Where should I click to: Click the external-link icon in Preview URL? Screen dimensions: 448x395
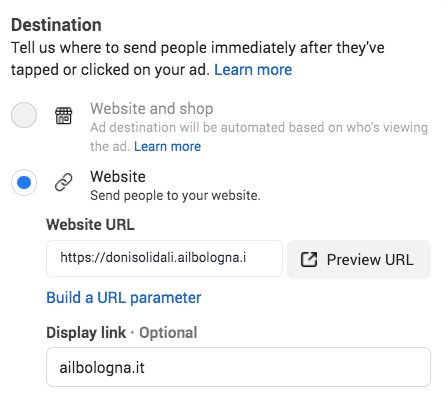click(x=309, y=260)
